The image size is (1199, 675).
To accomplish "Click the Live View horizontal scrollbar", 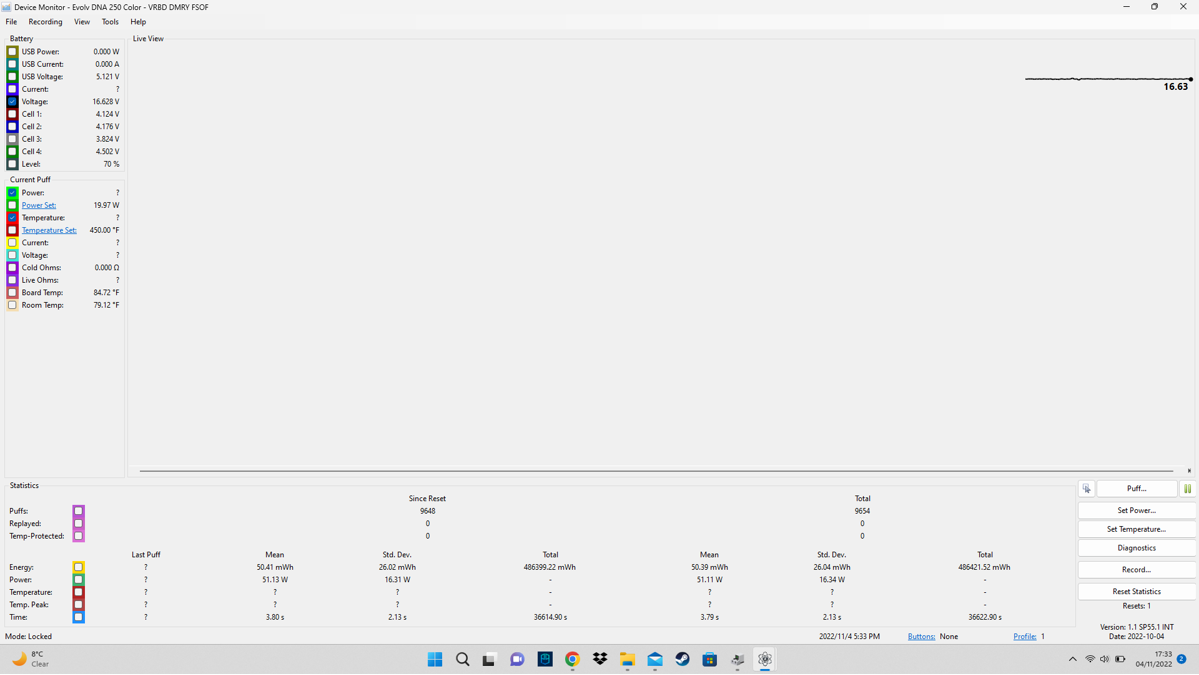I will coord(656,470).
